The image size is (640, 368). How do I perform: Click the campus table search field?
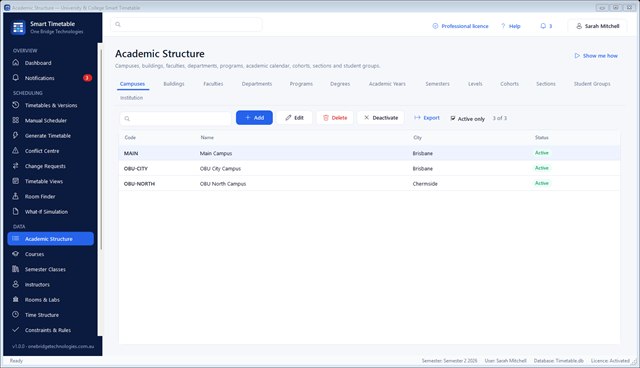pos(176,118)
